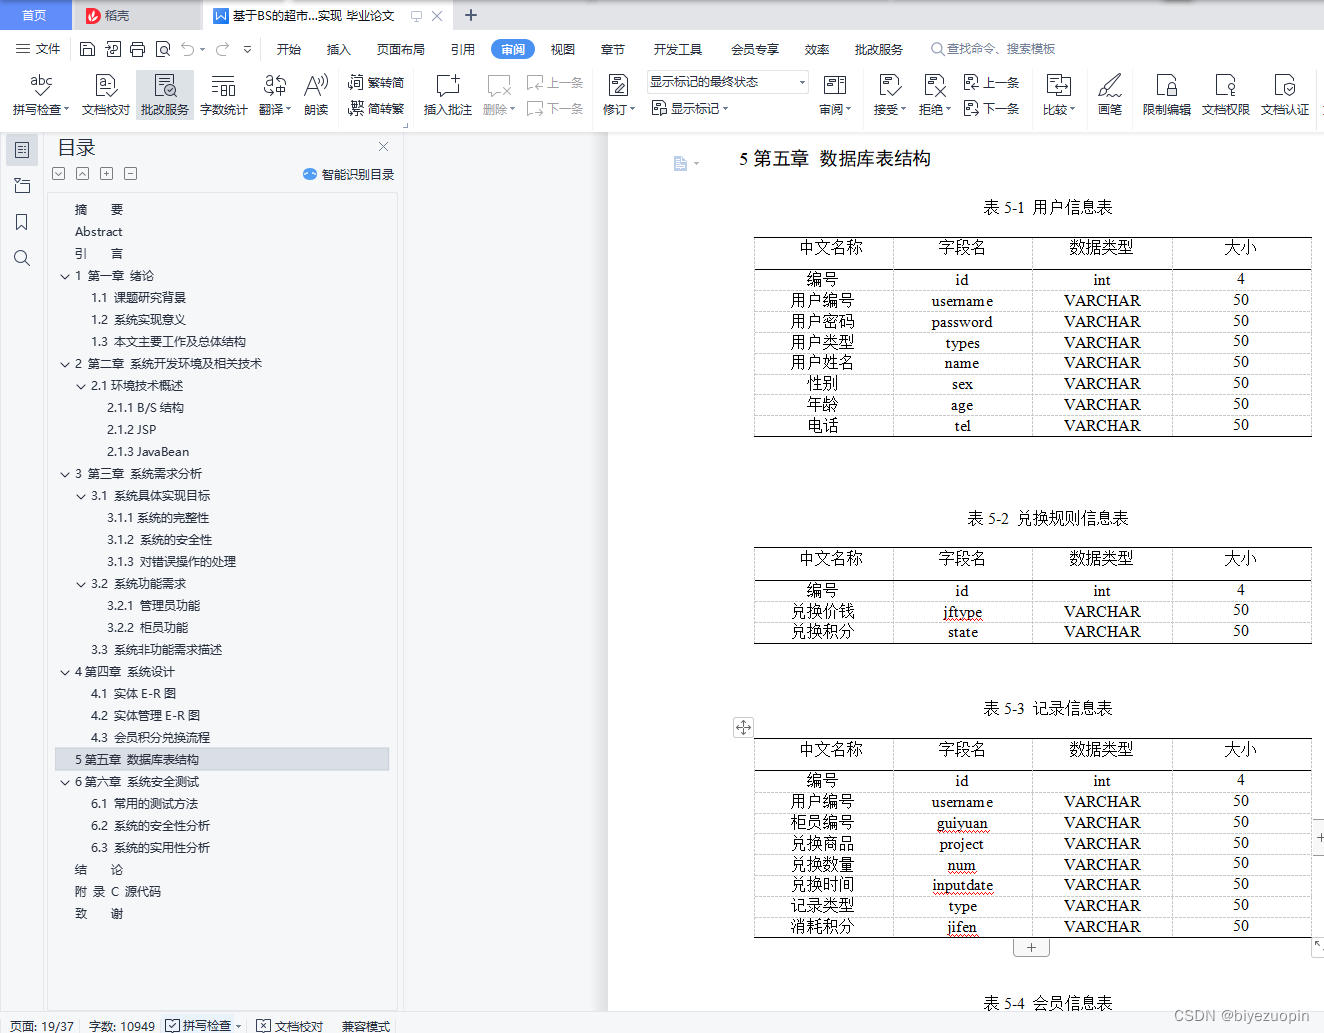Collapse the 6第六章 系统安全测试 node
Viewport: 1324px width, 1033px height.
[x=65, y=782]
